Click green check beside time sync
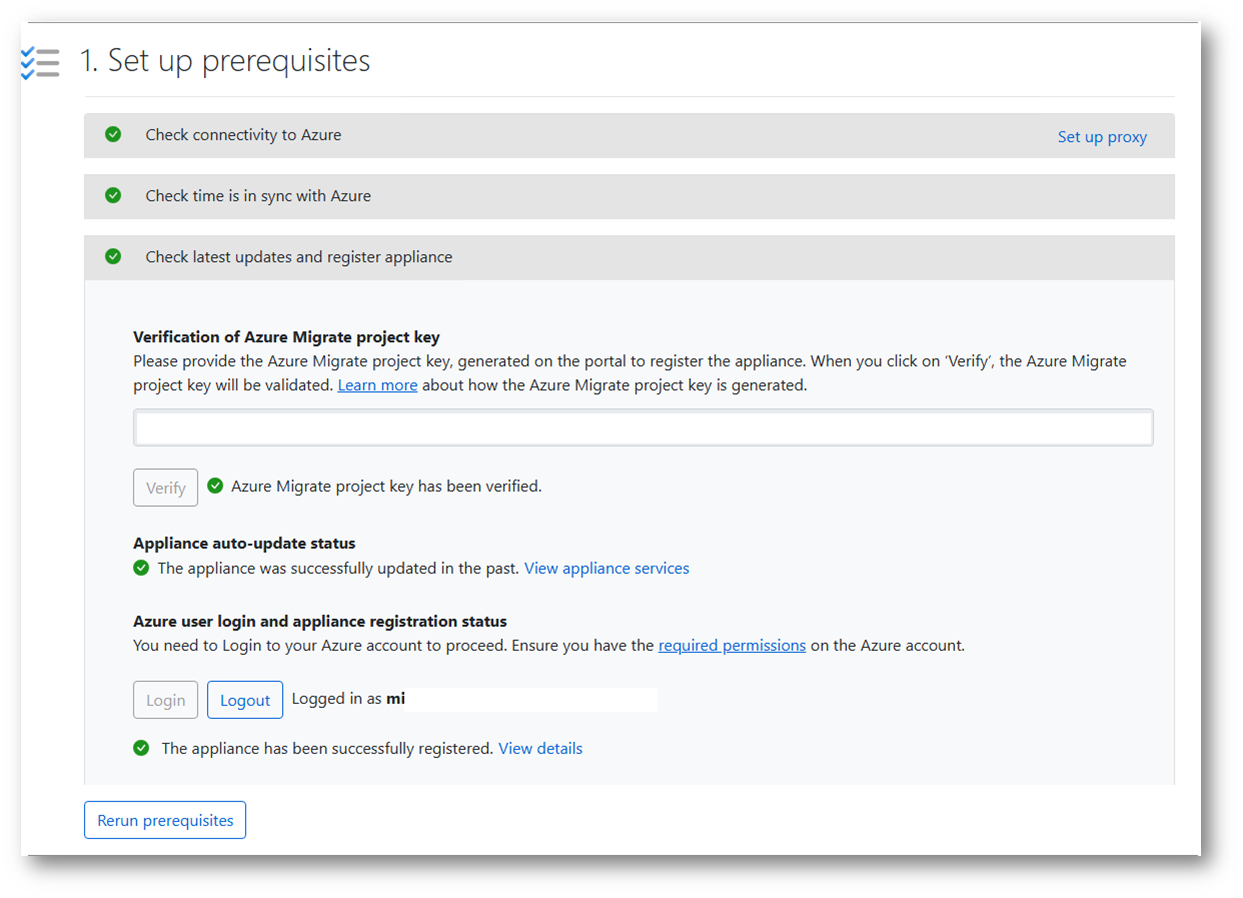This screenshot has height=898, width=1243. pos(113,196)
